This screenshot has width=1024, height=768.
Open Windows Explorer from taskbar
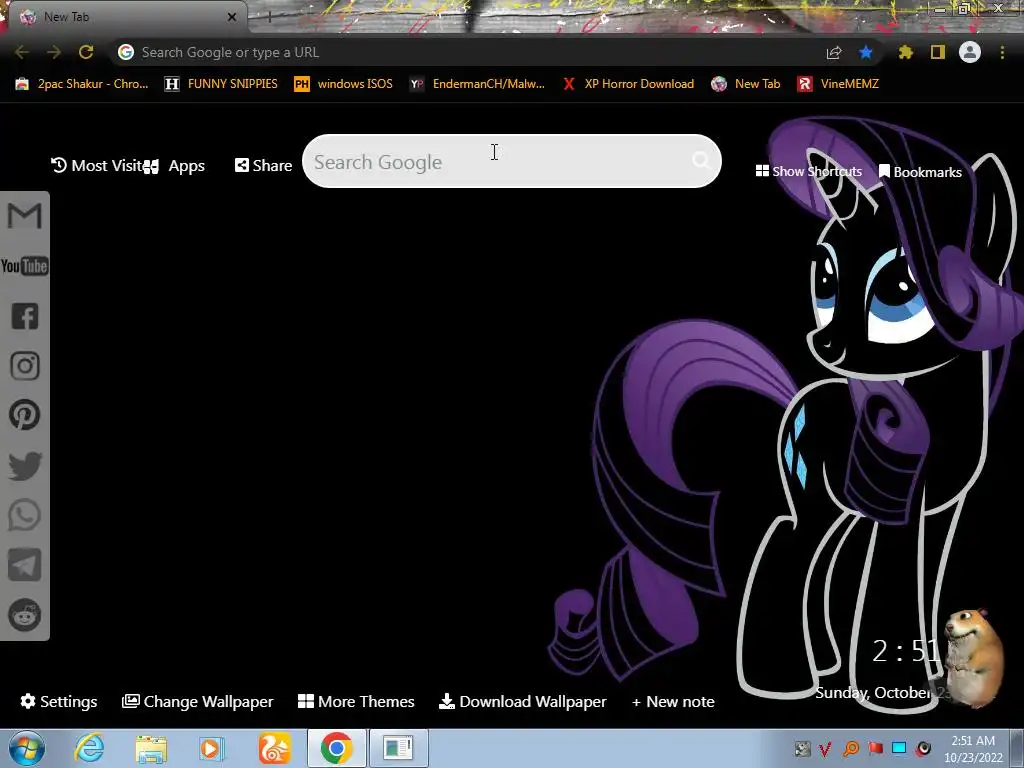tap(151, 748)
